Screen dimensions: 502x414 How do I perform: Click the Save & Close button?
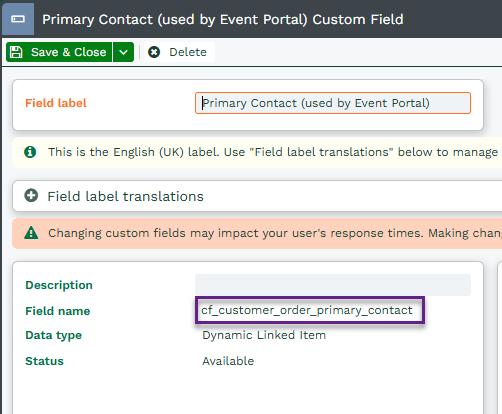pos(59,52)
